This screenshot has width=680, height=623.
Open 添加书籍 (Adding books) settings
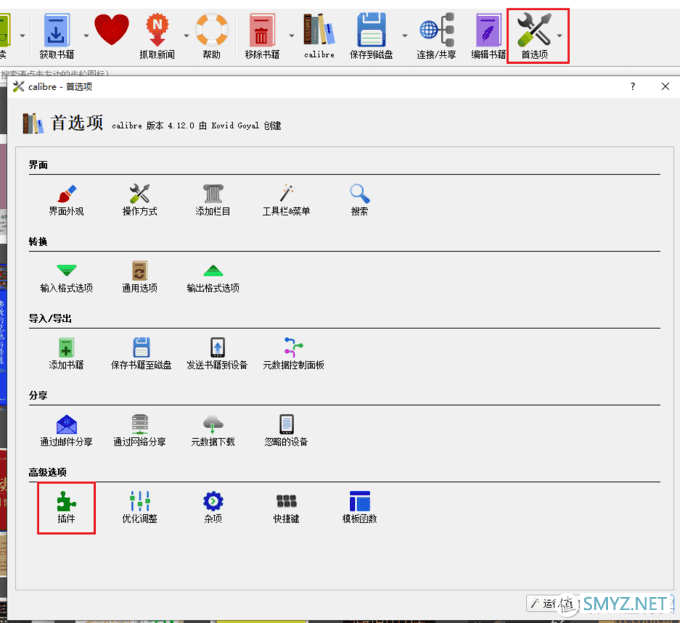pos(66,354)
